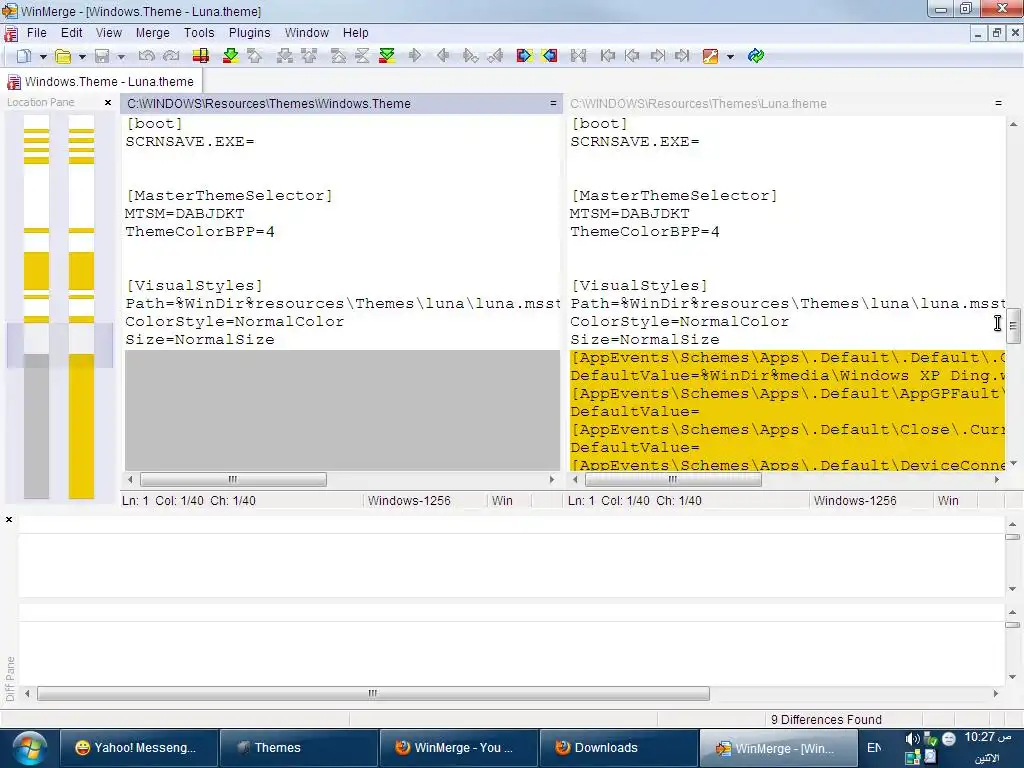Click the Luna.theme path header bar

786,103
